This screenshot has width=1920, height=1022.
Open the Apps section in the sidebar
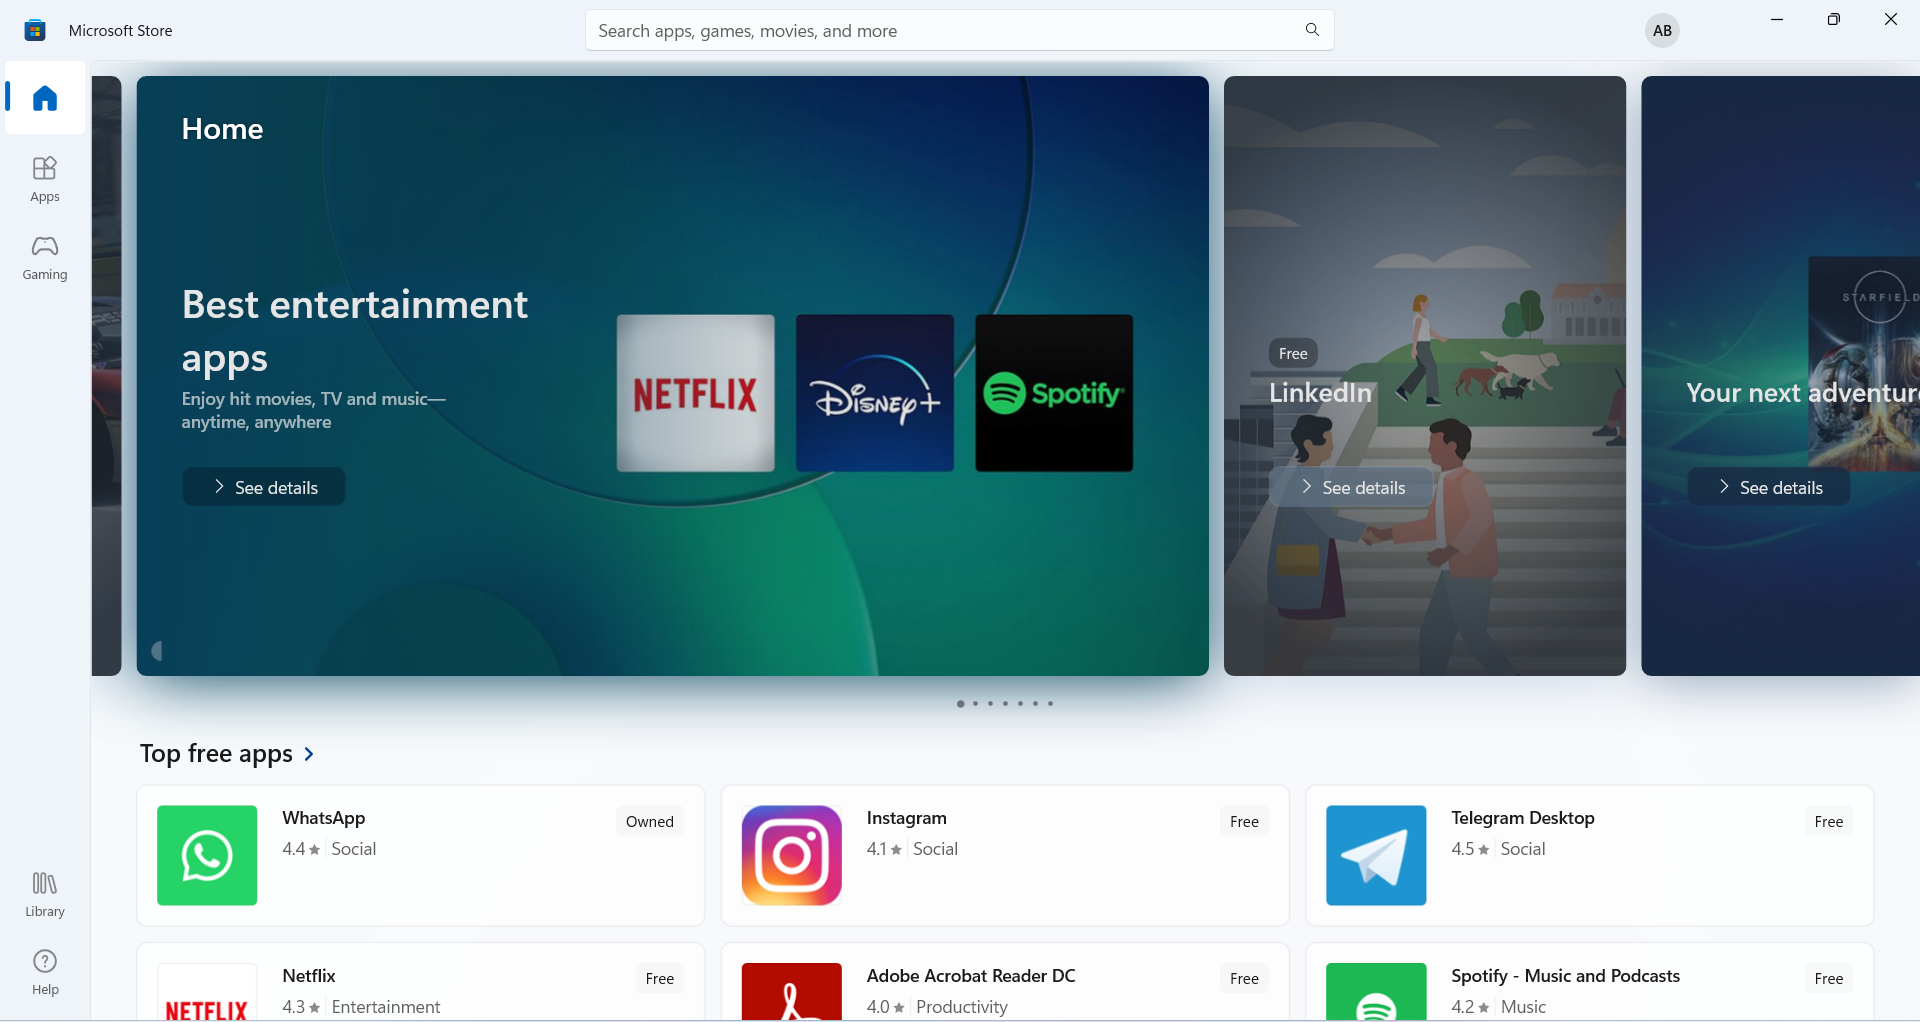click(43, 178)
